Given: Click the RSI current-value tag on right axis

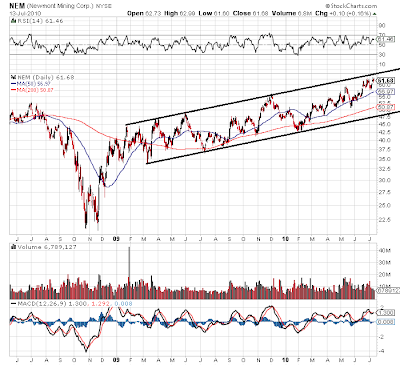Looking at the screenshot, I should [x=386, y=39].
